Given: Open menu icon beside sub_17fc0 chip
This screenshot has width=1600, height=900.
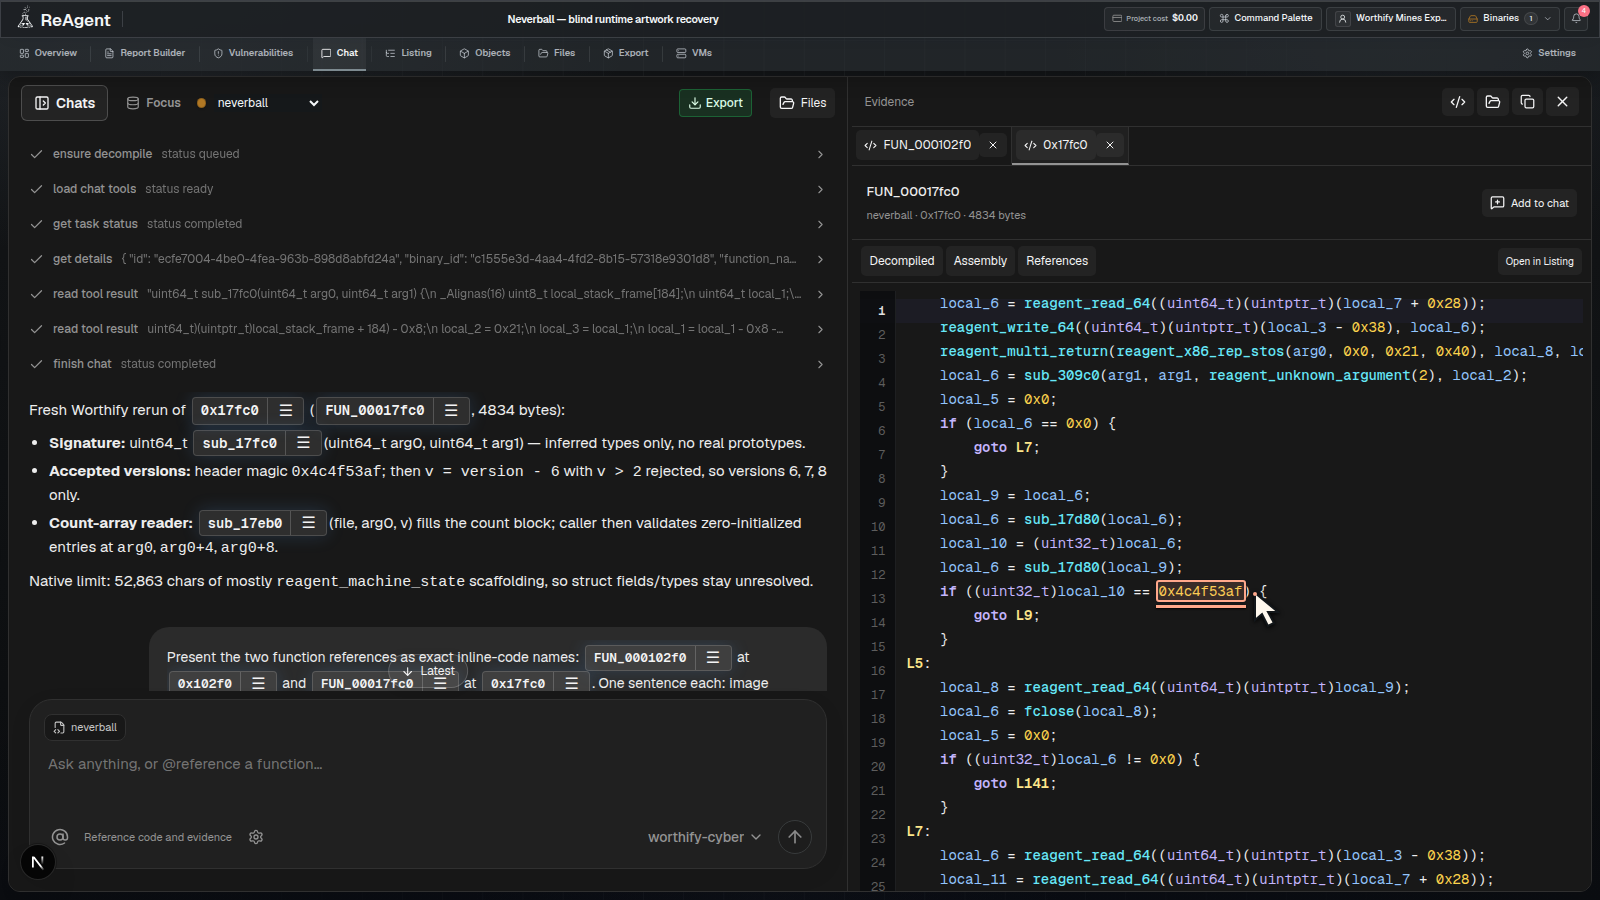Looking at the screenshot, I should point(303,443).
